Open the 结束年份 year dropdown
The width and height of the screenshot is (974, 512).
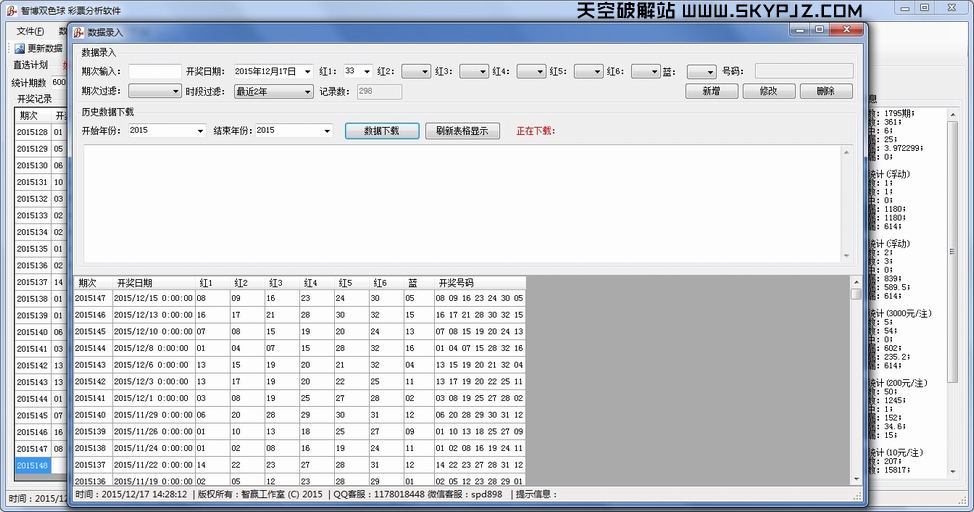pos(326,131)
